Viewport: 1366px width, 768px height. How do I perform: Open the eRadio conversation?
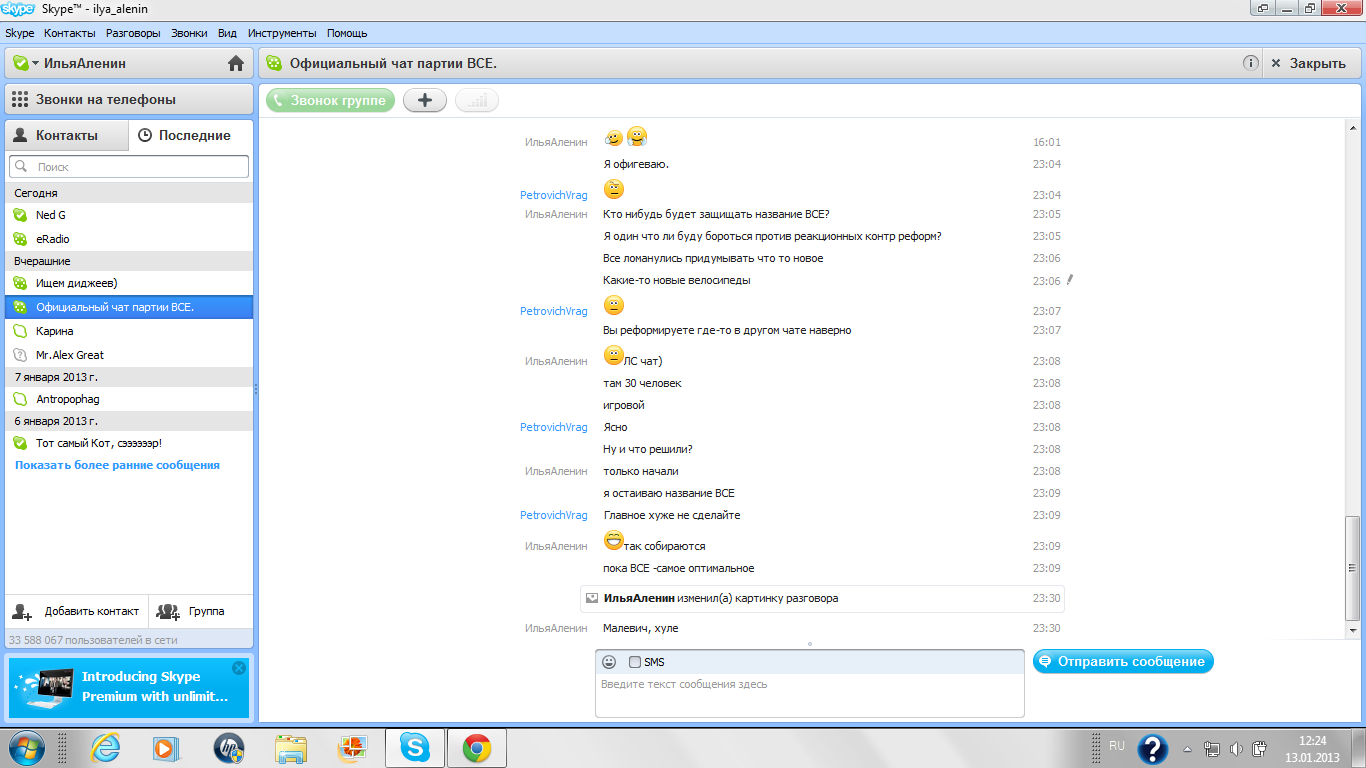coord(129,239)
